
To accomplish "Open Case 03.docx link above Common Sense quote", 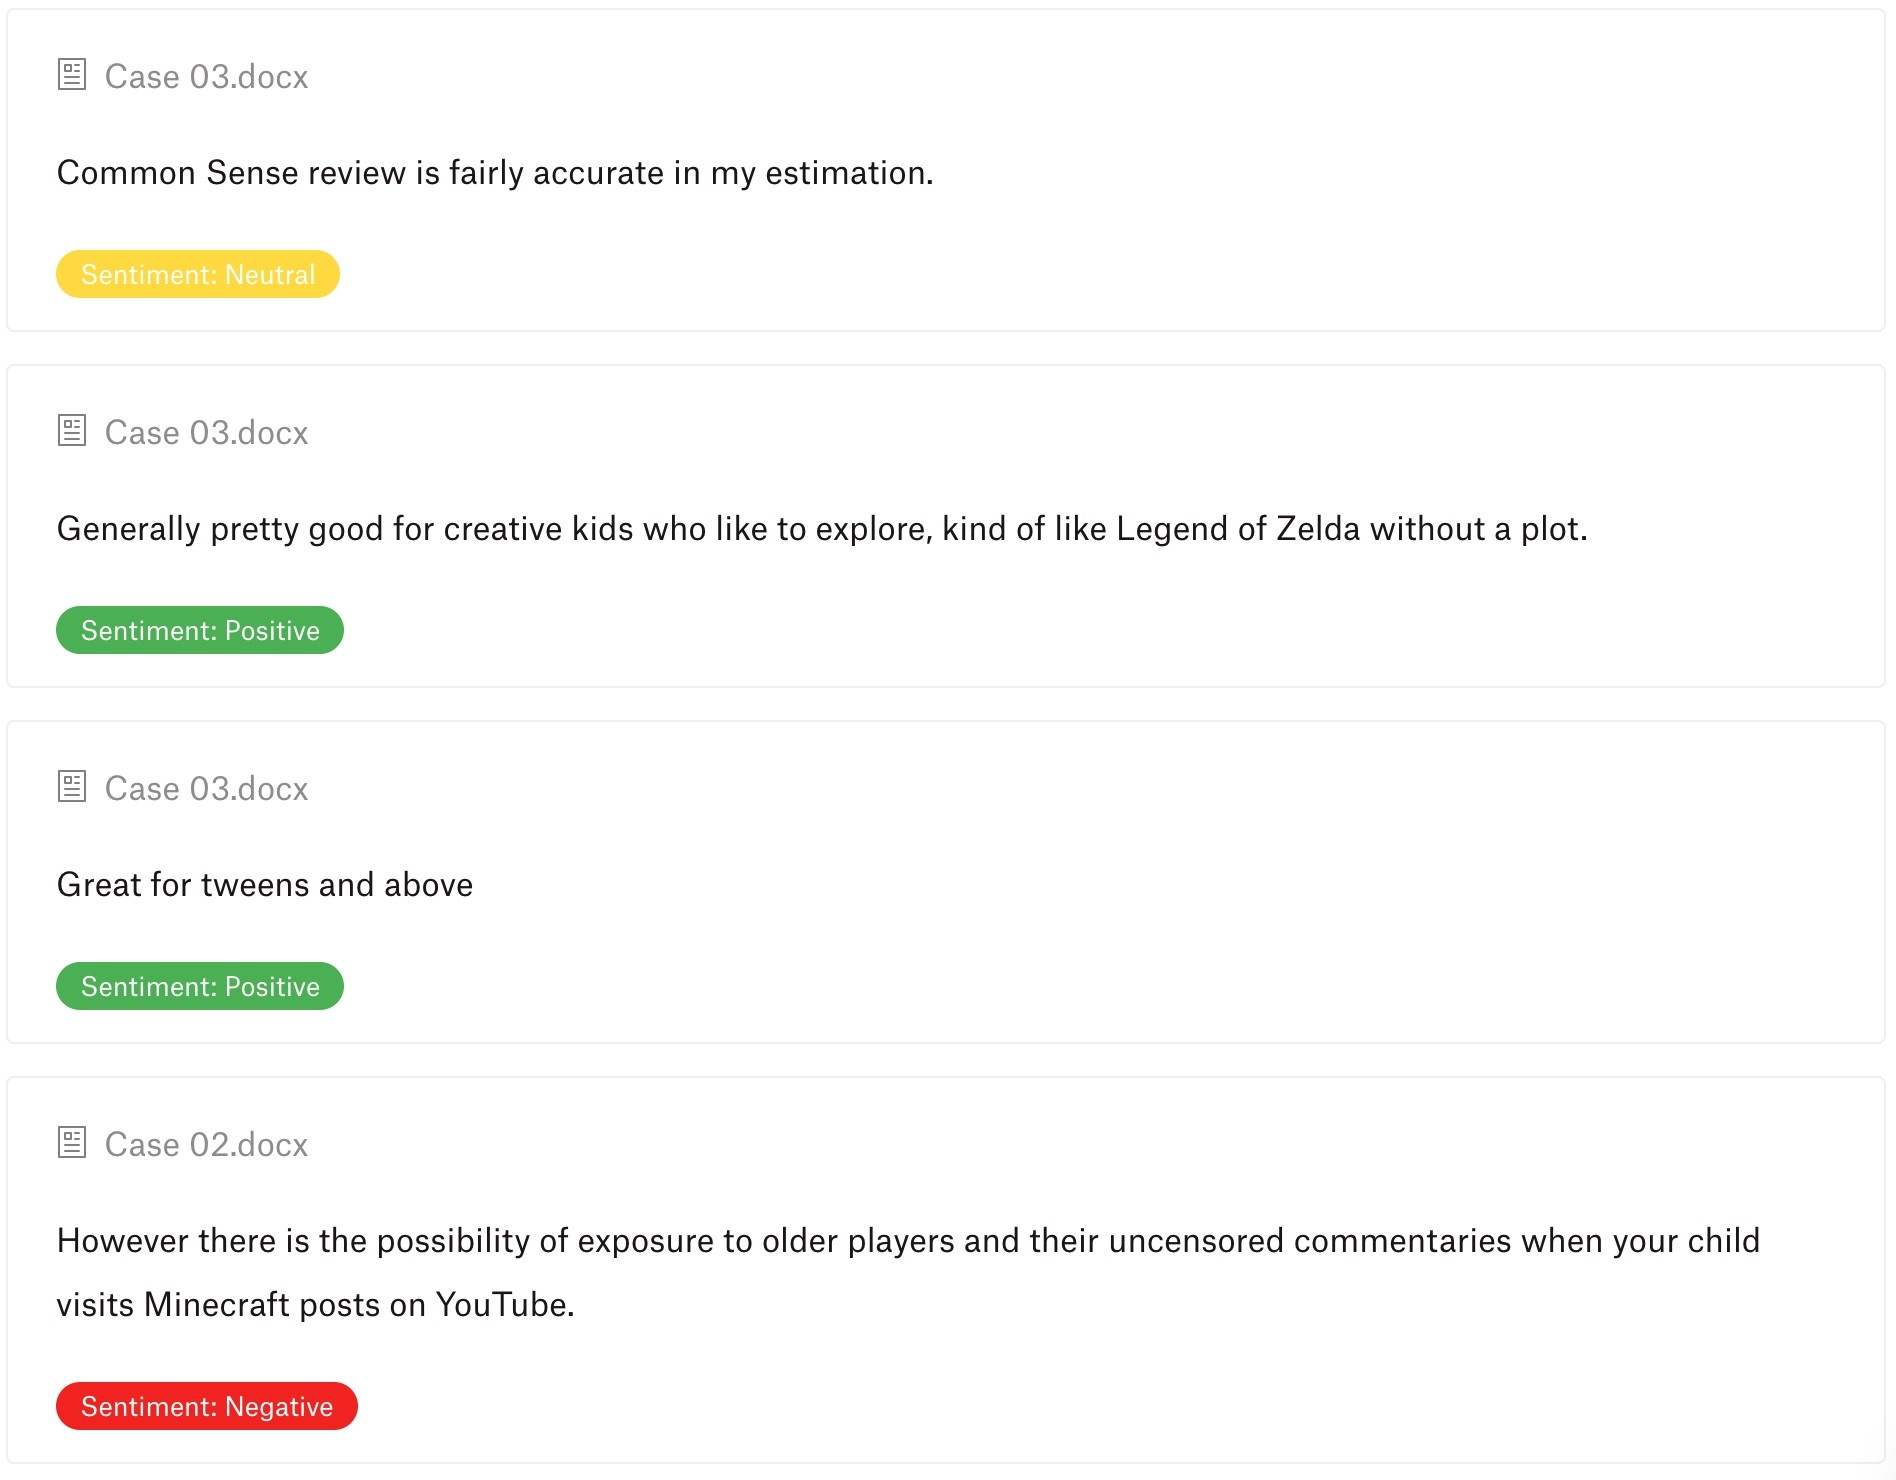I will [206, 77].
